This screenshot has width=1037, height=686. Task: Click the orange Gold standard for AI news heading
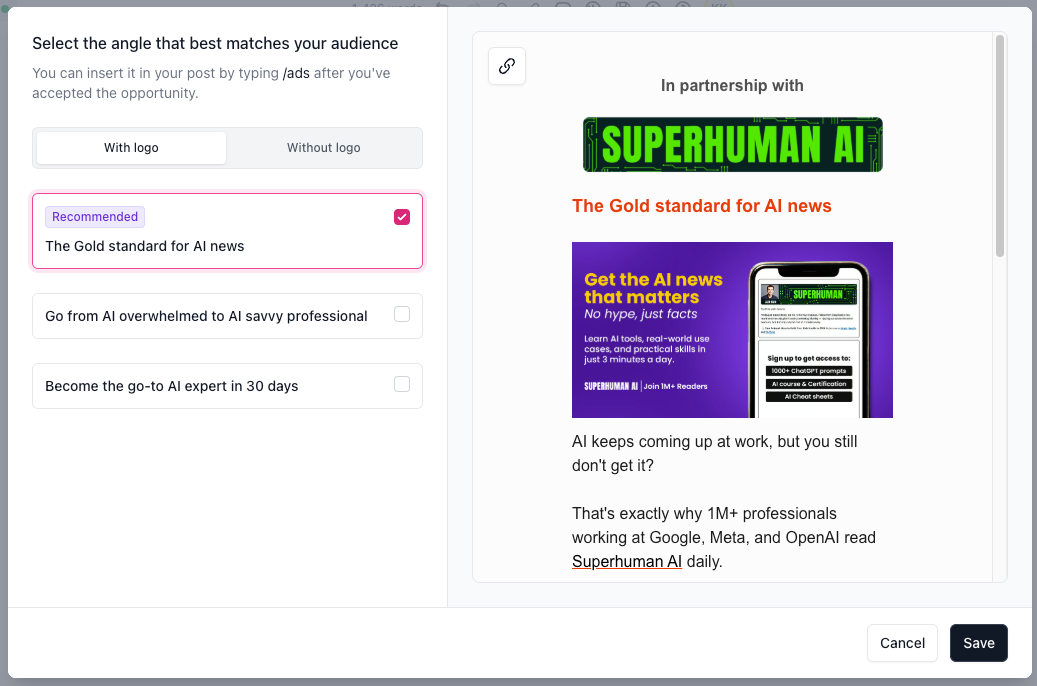point(701,206)
